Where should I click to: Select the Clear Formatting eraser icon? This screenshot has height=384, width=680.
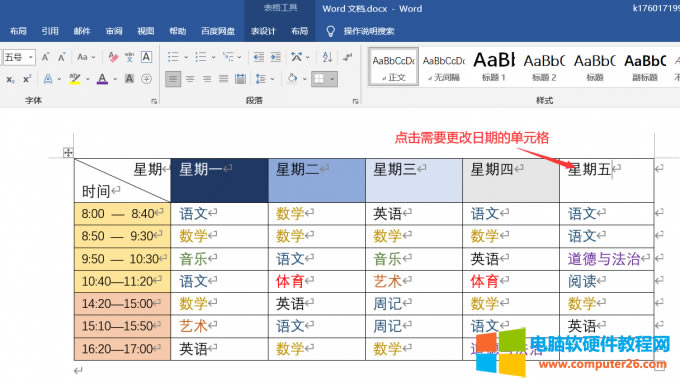(113, 57)
